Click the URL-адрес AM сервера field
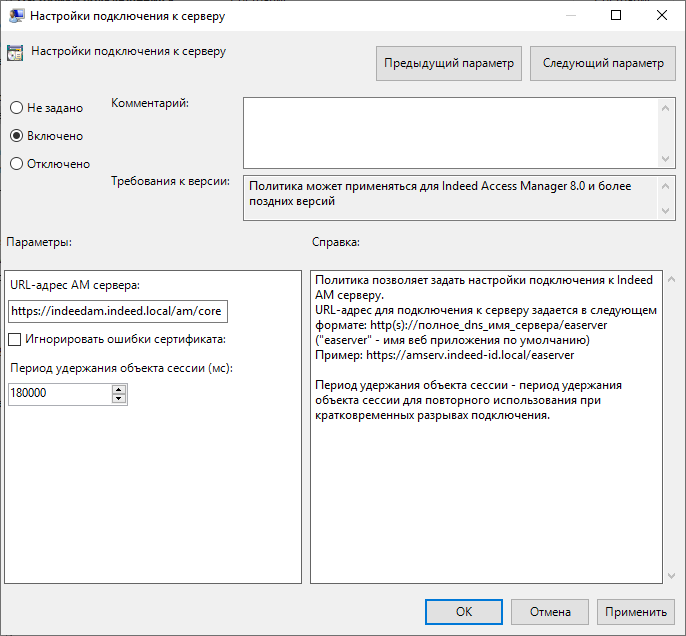Viewport: 686px width, 636px height. click(x=117, y=312)
